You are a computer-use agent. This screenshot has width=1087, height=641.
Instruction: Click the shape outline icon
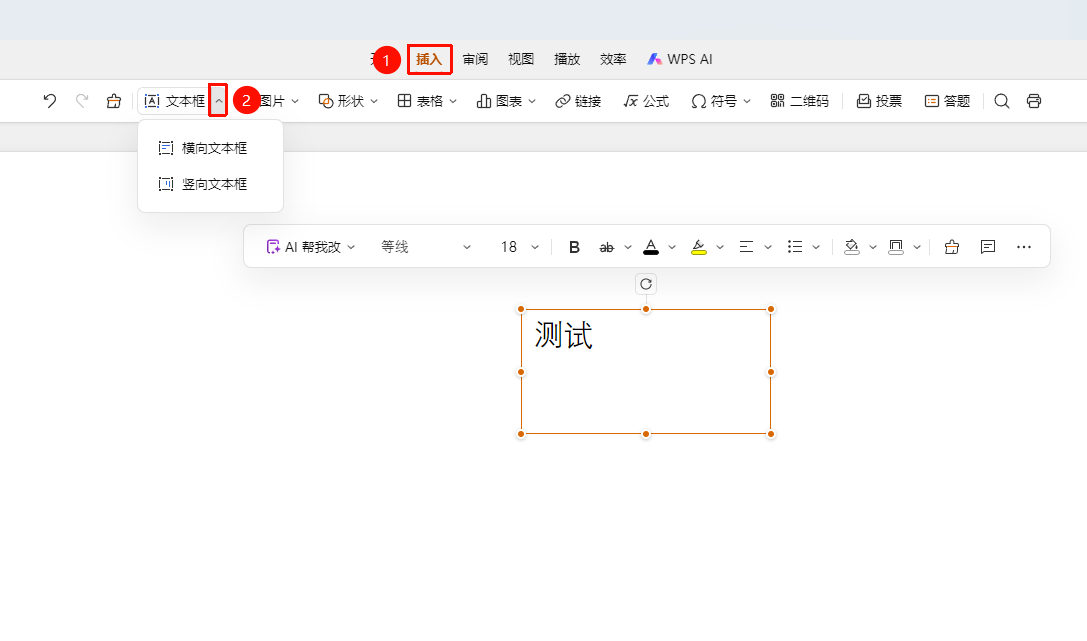[x=896, y=247]
